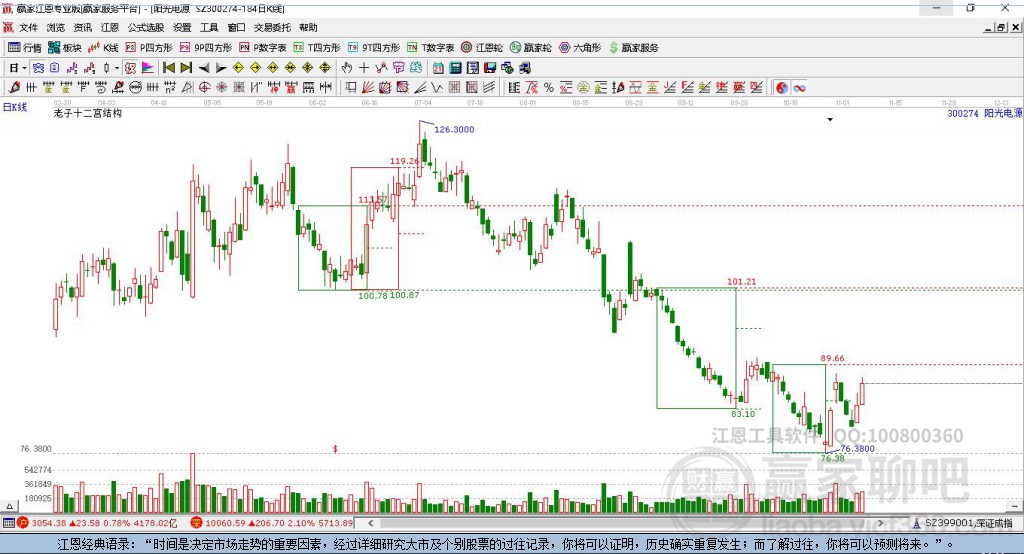Select the percent (%) line tool
1024x554 pixels.
coord(549,87)
